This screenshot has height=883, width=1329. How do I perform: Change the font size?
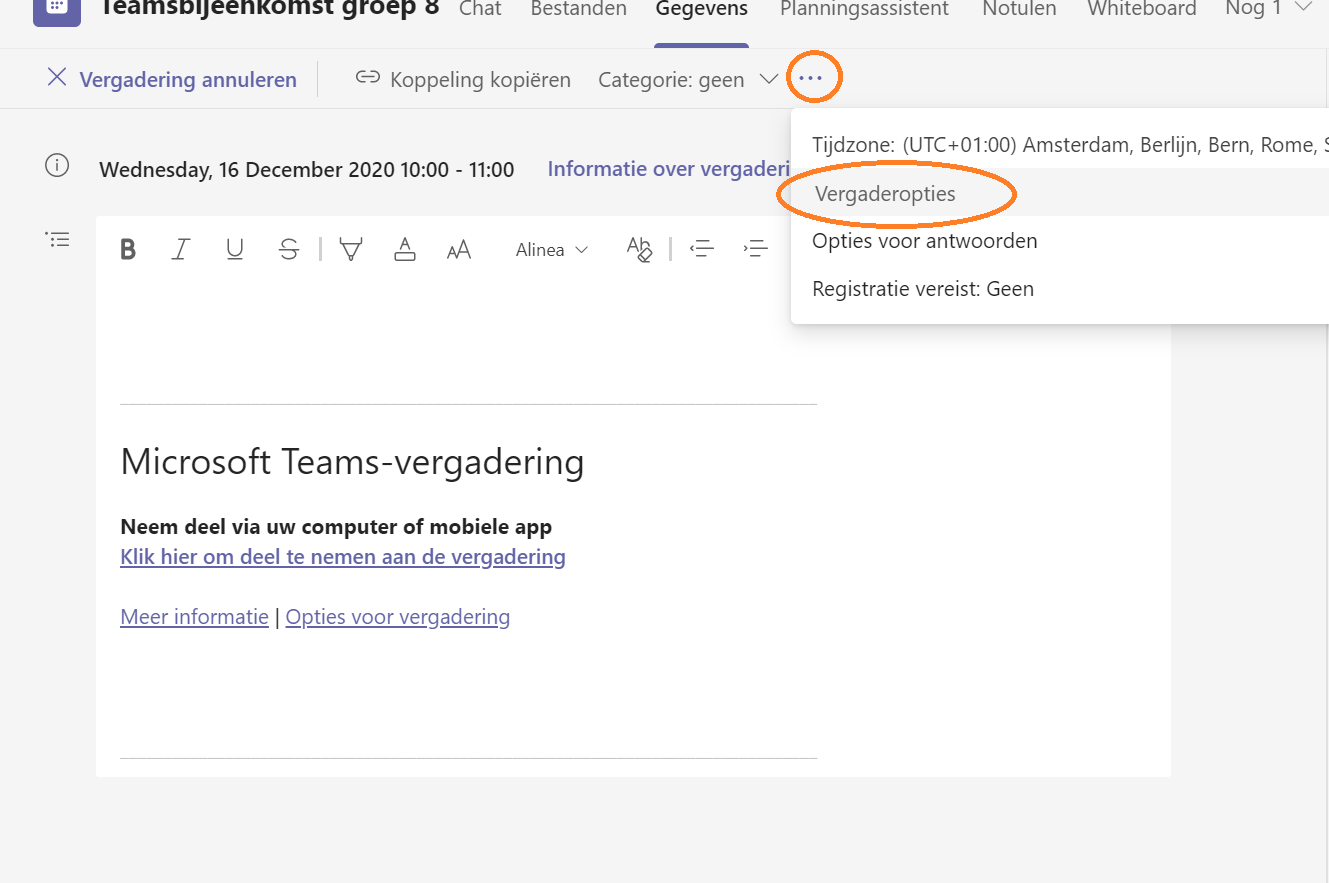pos(459,250)
